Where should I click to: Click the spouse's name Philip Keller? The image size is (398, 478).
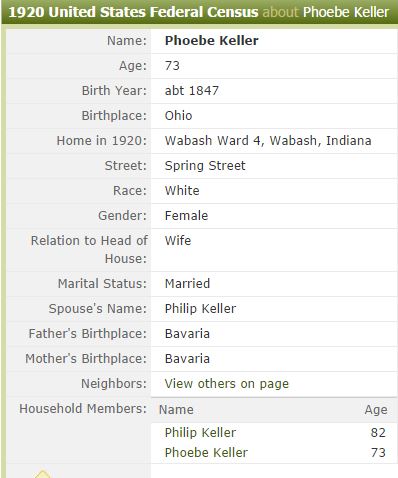(x=200, y=309)
